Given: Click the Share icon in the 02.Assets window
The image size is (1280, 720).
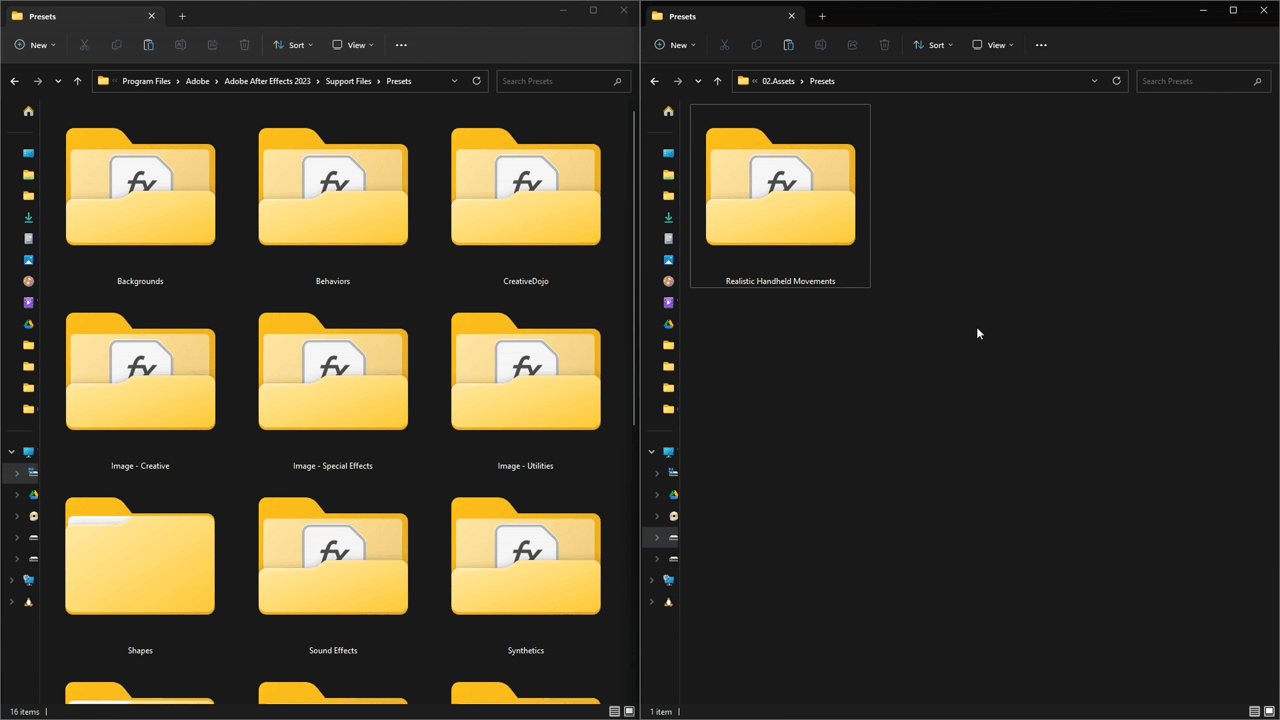Looking at the screenshot, I should (852, 45).
